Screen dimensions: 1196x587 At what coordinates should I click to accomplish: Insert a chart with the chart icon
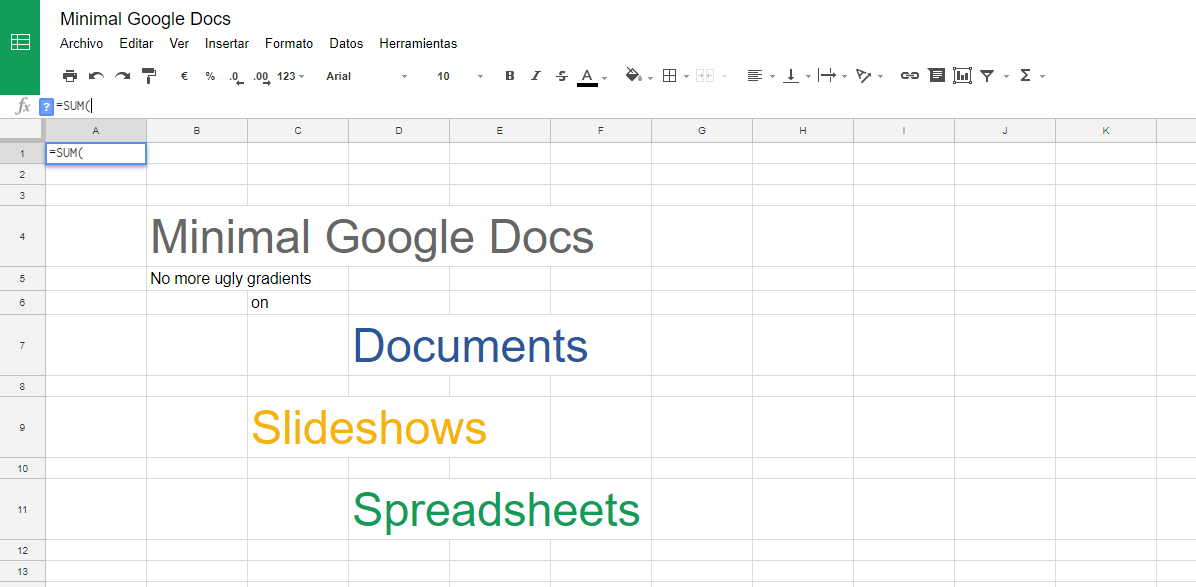(x=962, y=75)
